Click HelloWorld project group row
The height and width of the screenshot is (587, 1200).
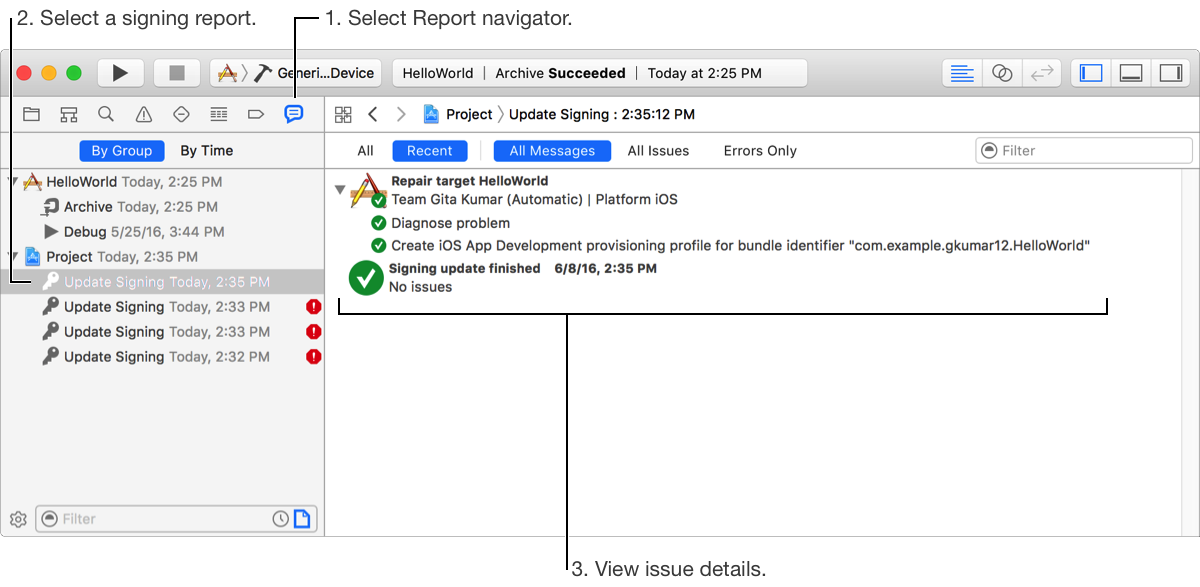[x=162, y=182]
